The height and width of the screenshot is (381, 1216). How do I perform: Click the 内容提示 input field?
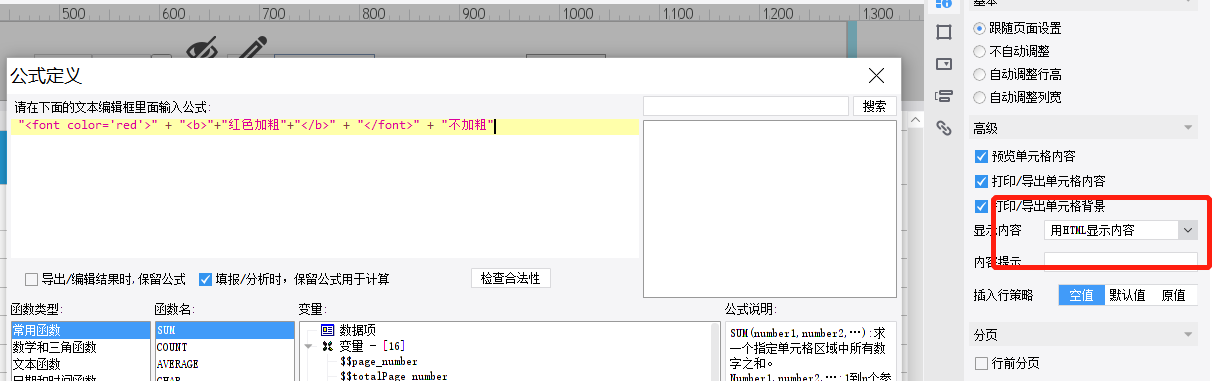1120,261
